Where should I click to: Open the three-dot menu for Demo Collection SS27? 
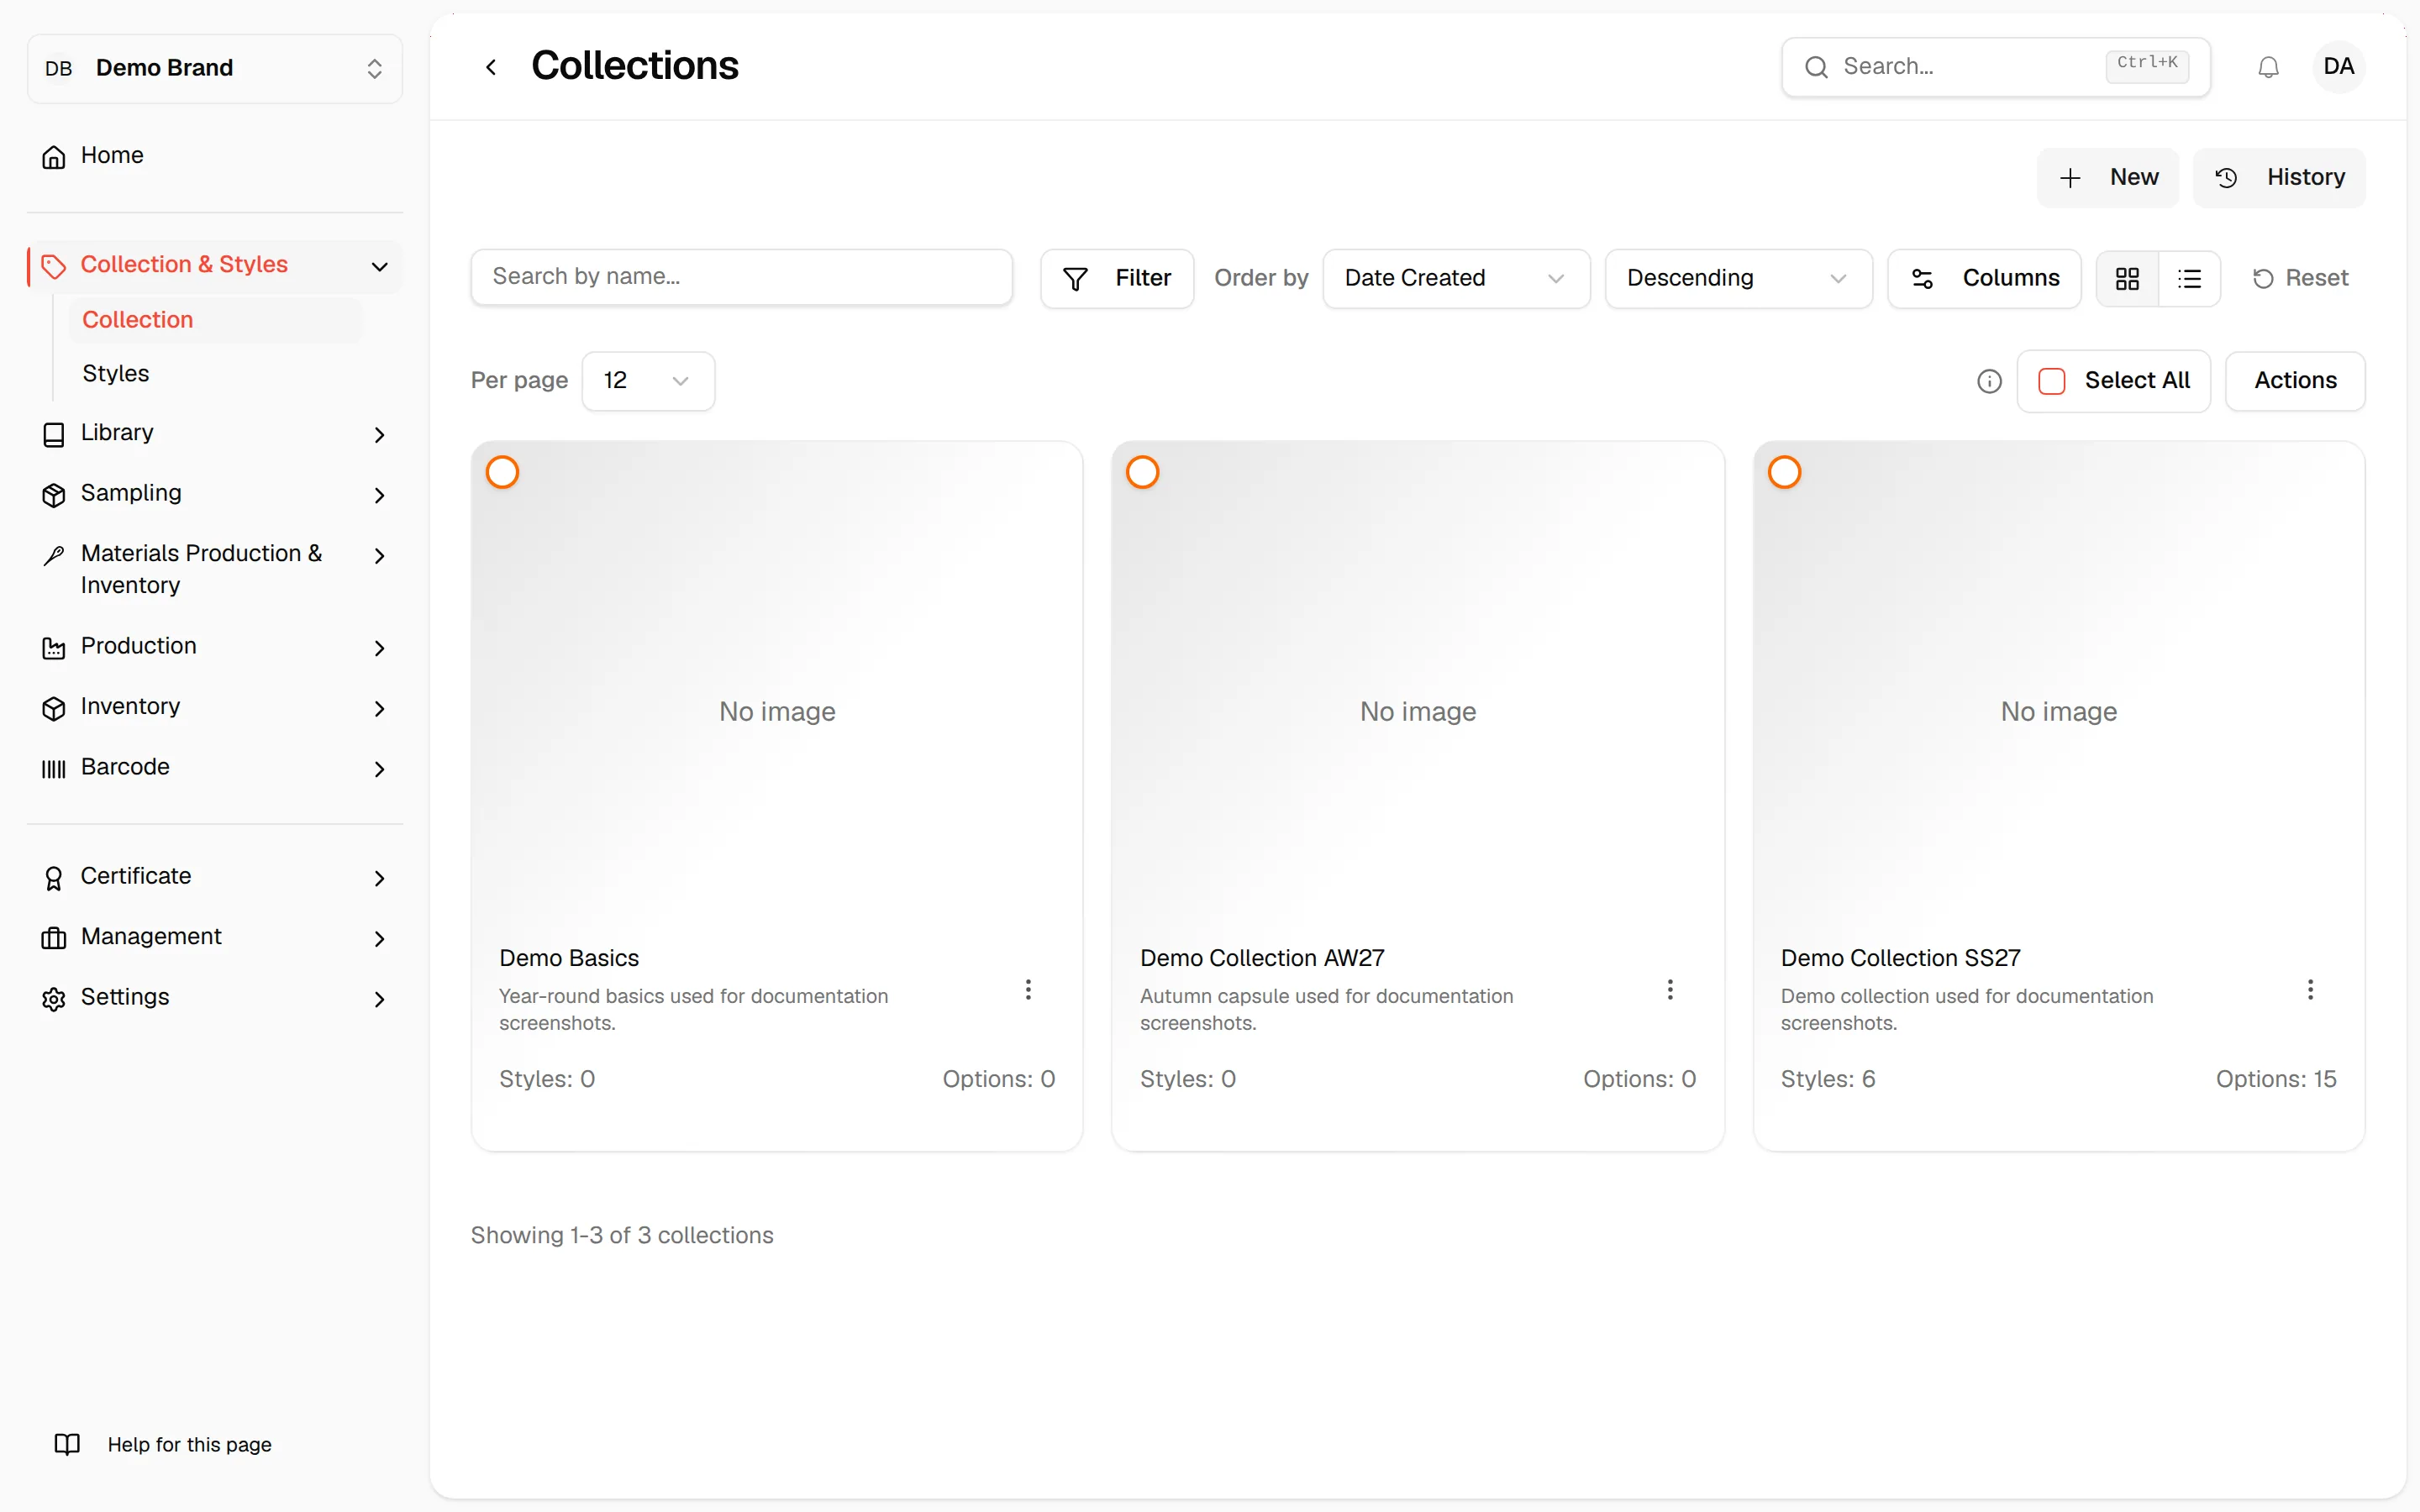click(x=2310, y=989)
